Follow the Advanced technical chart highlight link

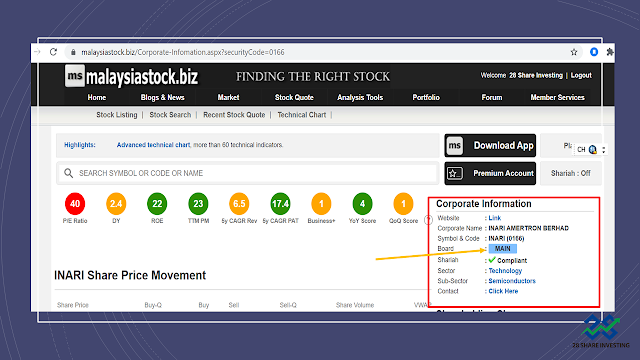pyautogui.click(x=153, y=145)
